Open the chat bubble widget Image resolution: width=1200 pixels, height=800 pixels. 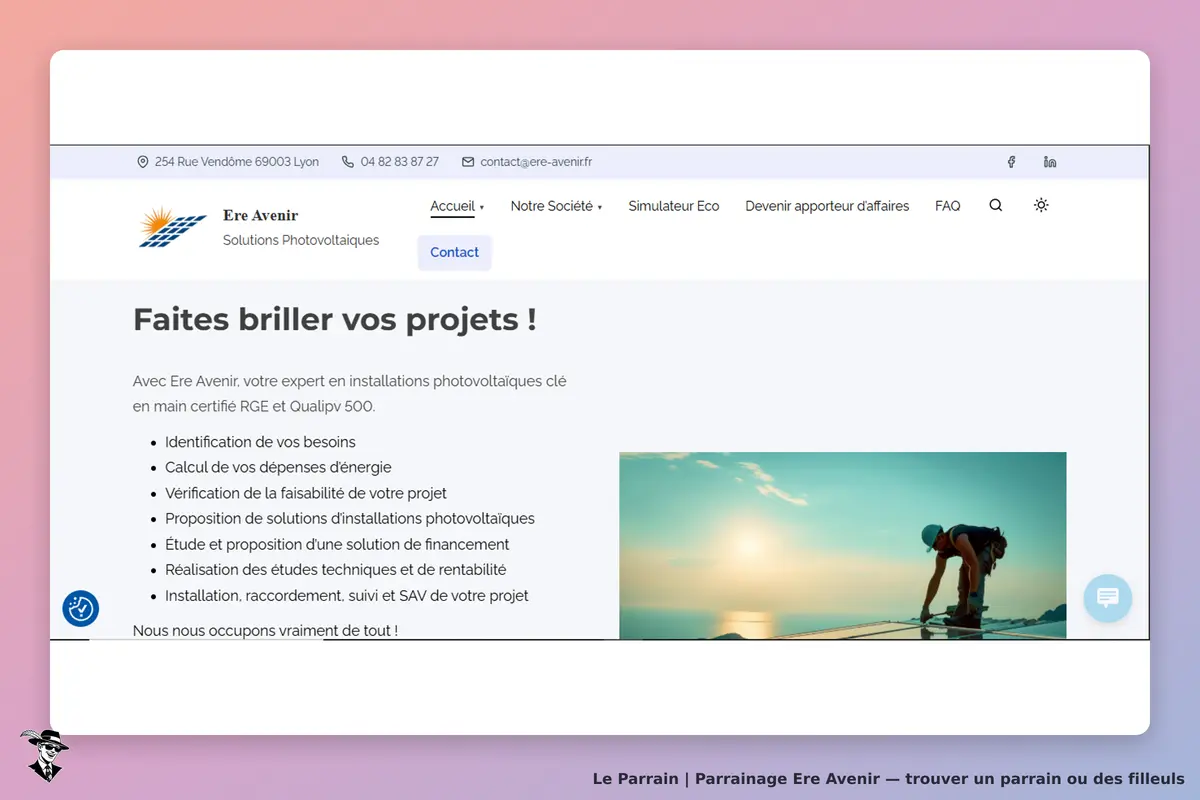click(x=1108, y=598)
